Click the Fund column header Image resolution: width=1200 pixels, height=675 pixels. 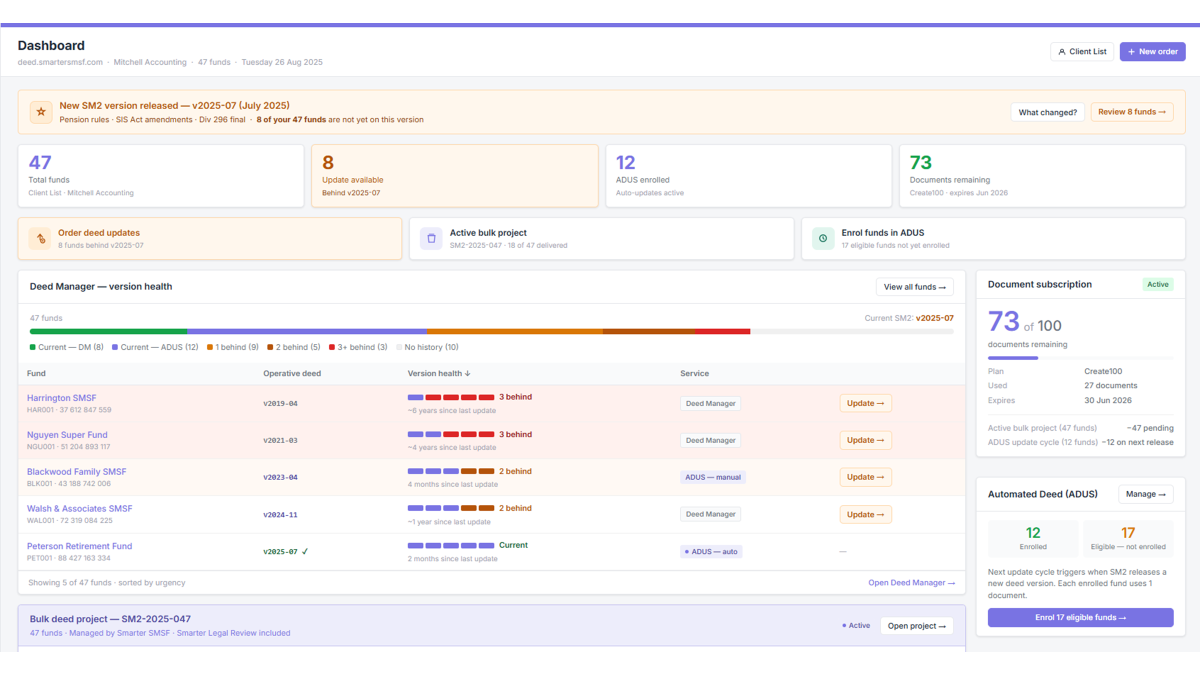coord(36,374)
